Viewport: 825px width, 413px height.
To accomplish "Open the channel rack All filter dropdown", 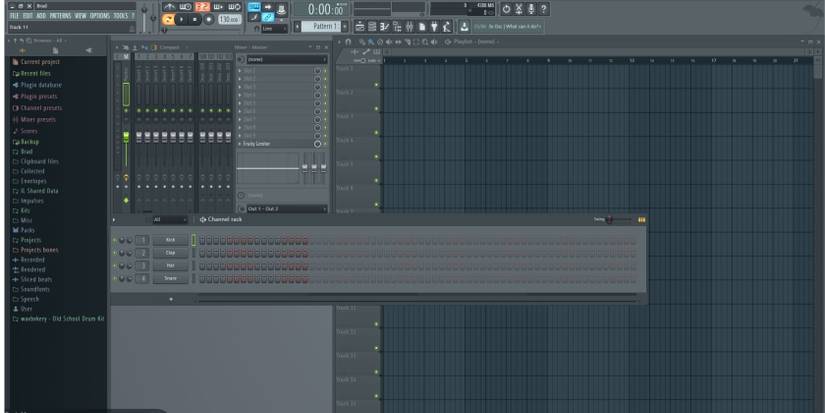I will (x=169, y=219).
